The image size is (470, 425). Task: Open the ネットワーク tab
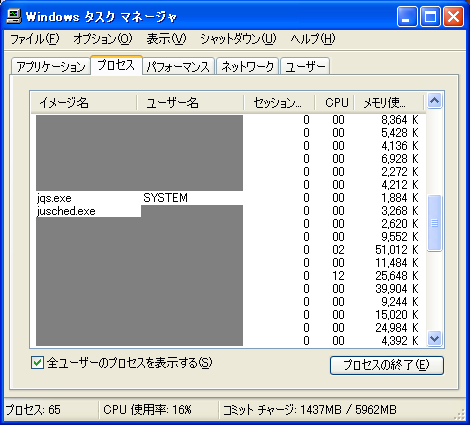tap(247, 67)
